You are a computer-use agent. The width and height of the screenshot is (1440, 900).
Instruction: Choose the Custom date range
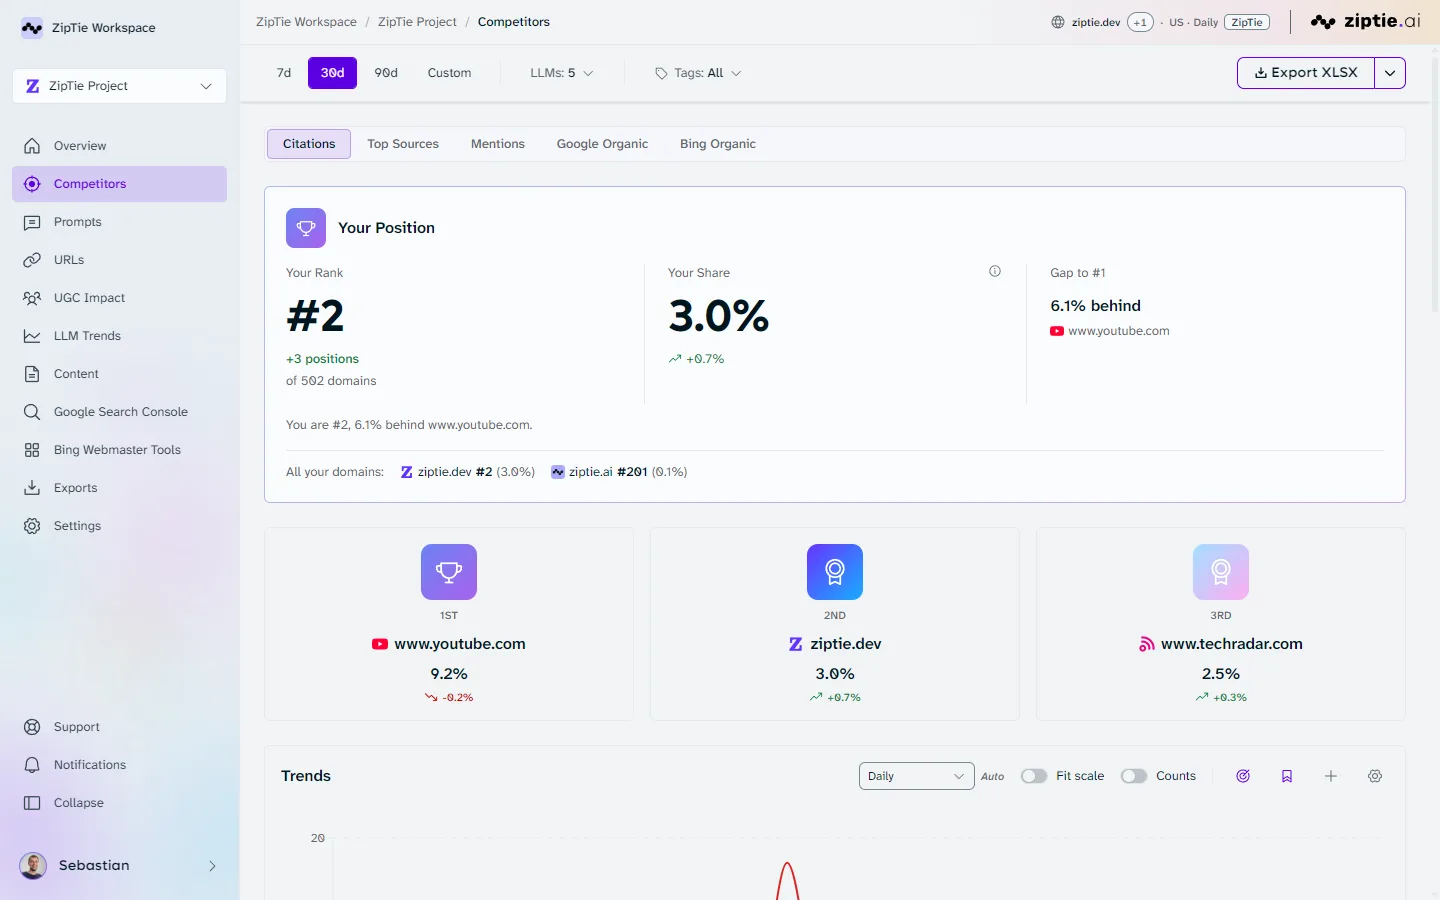pos(449,73)
